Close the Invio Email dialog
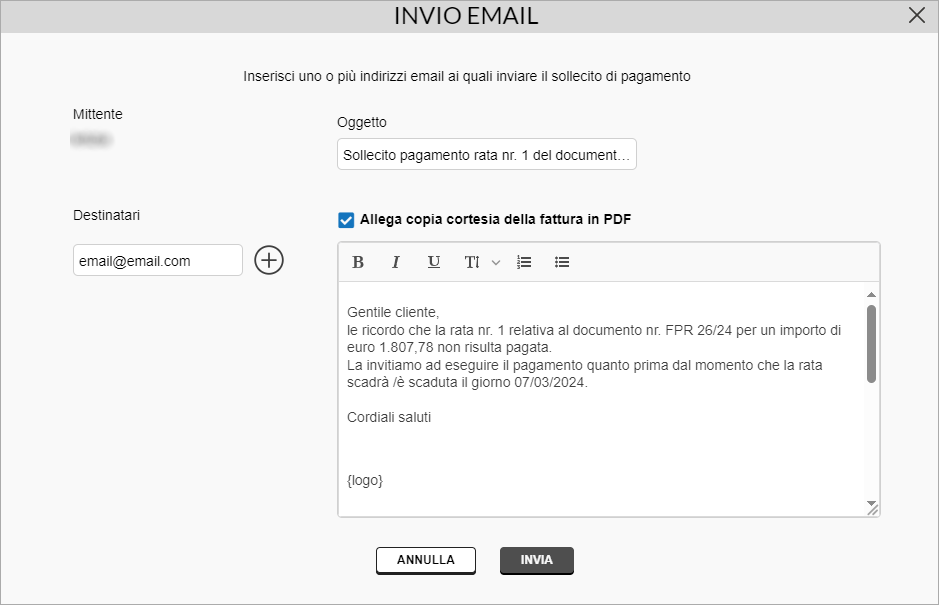Image resolution: width=939 pixels, height=605 pixels. 917,16
